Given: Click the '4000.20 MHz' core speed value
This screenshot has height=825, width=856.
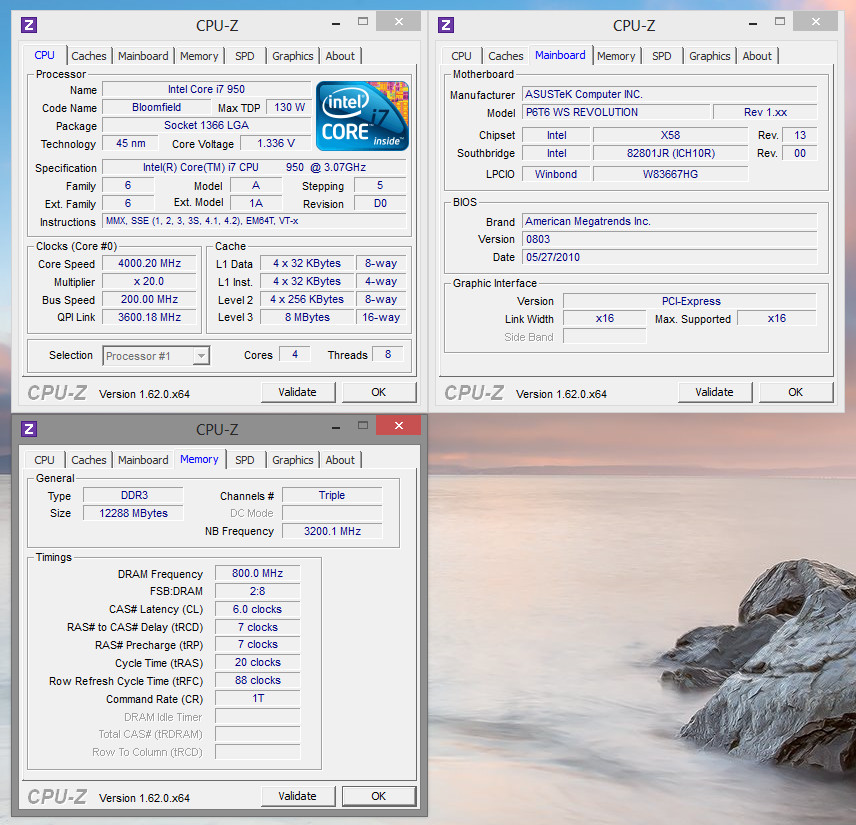Looking at the screenshot, I should (150, 263).
